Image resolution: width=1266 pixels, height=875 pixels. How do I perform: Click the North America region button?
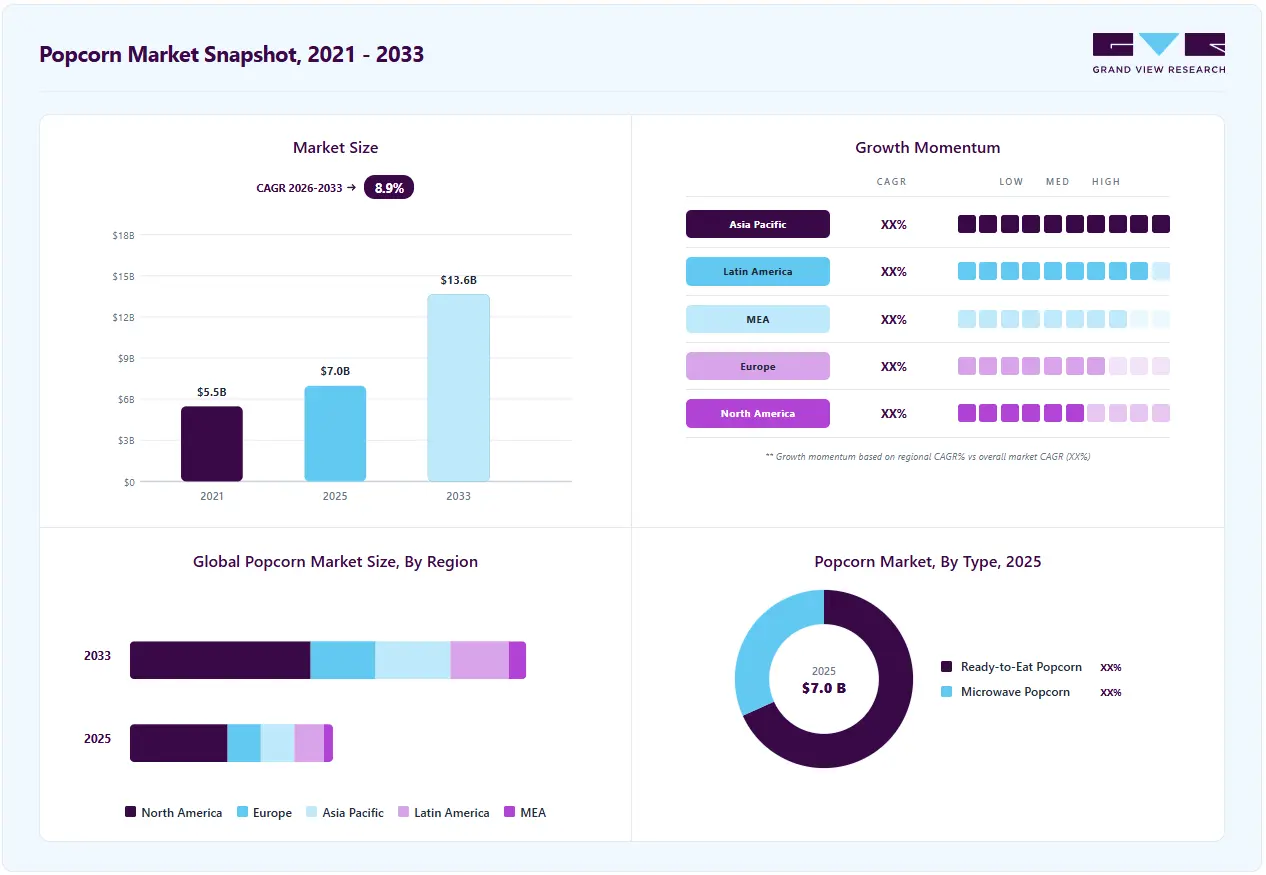click(x=757, y=413)
